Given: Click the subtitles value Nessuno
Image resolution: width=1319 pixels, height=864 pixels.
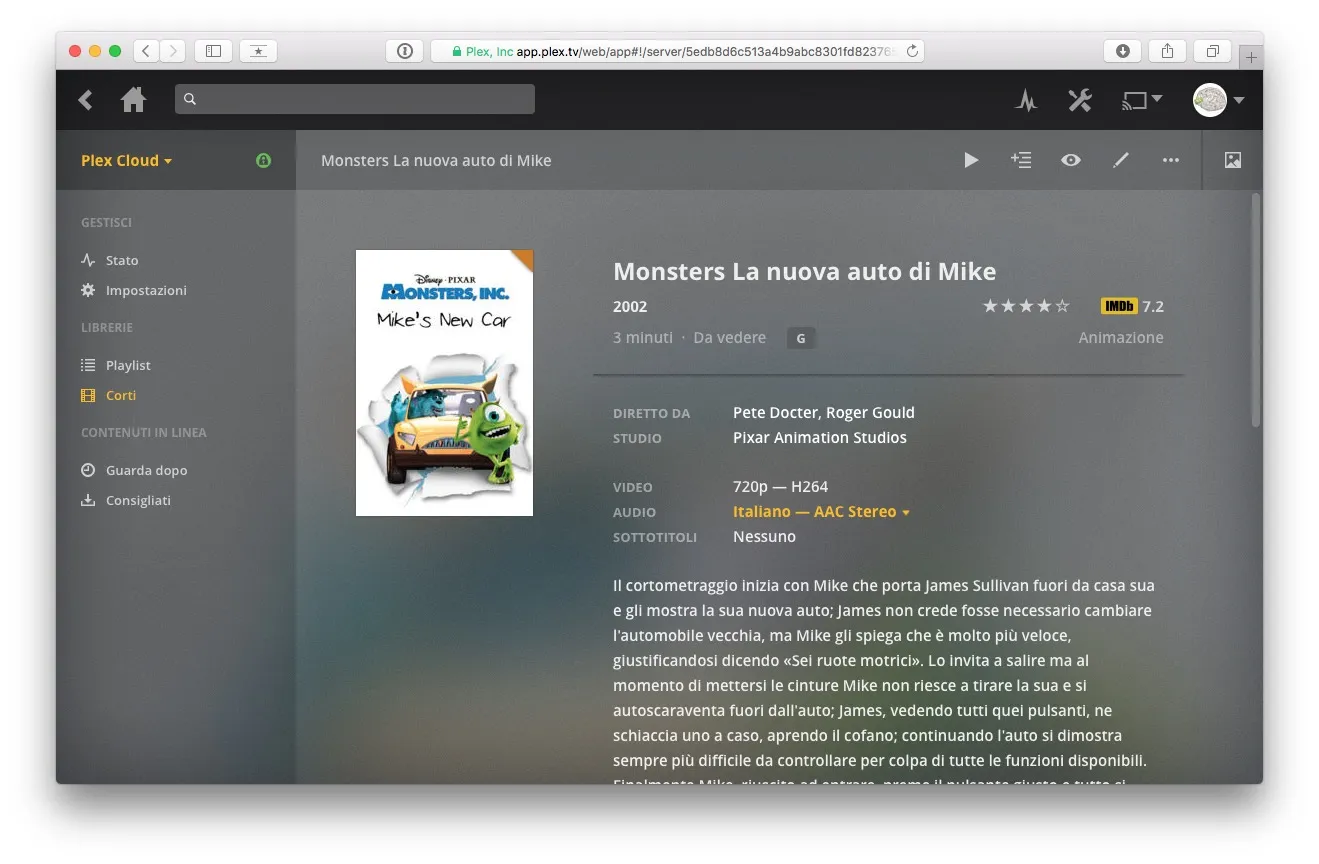Looking at the screenshot, I should coord(765,536).
